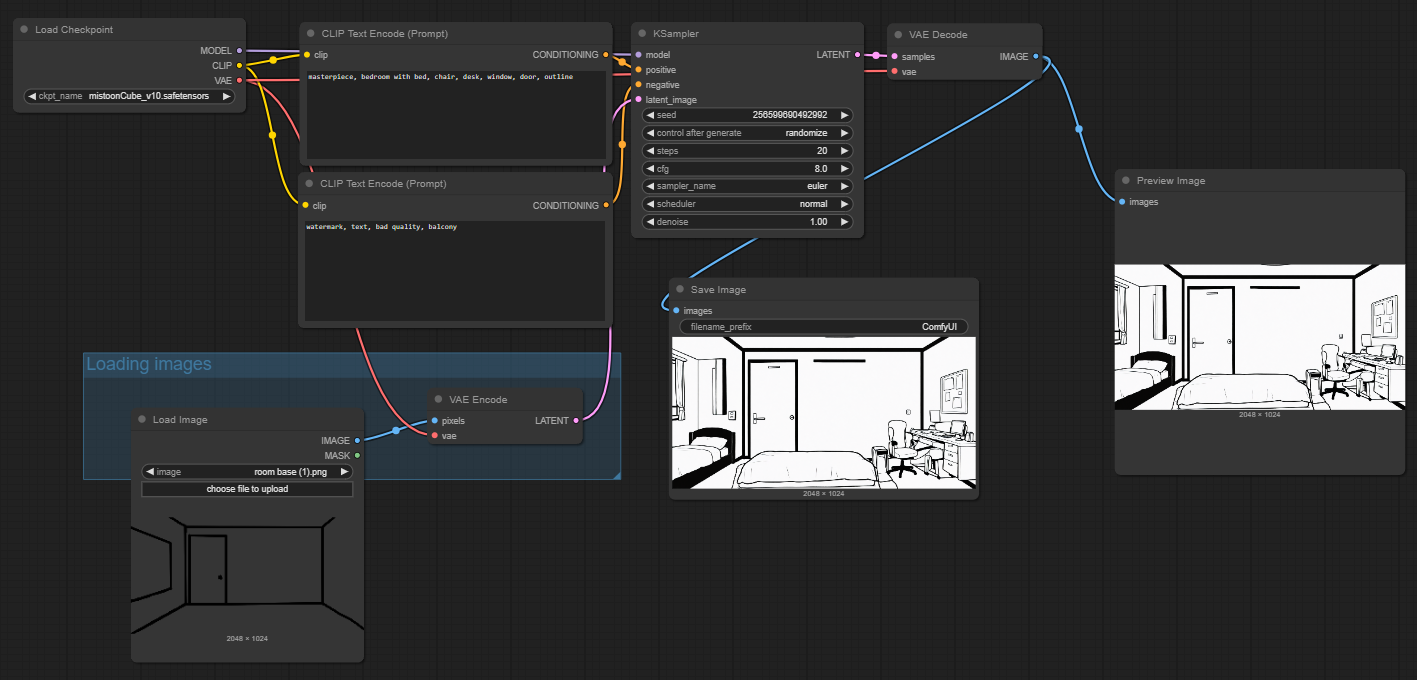
Task: Click the CLIP output port on Load Checkpoint
Action: click(239, 66)
